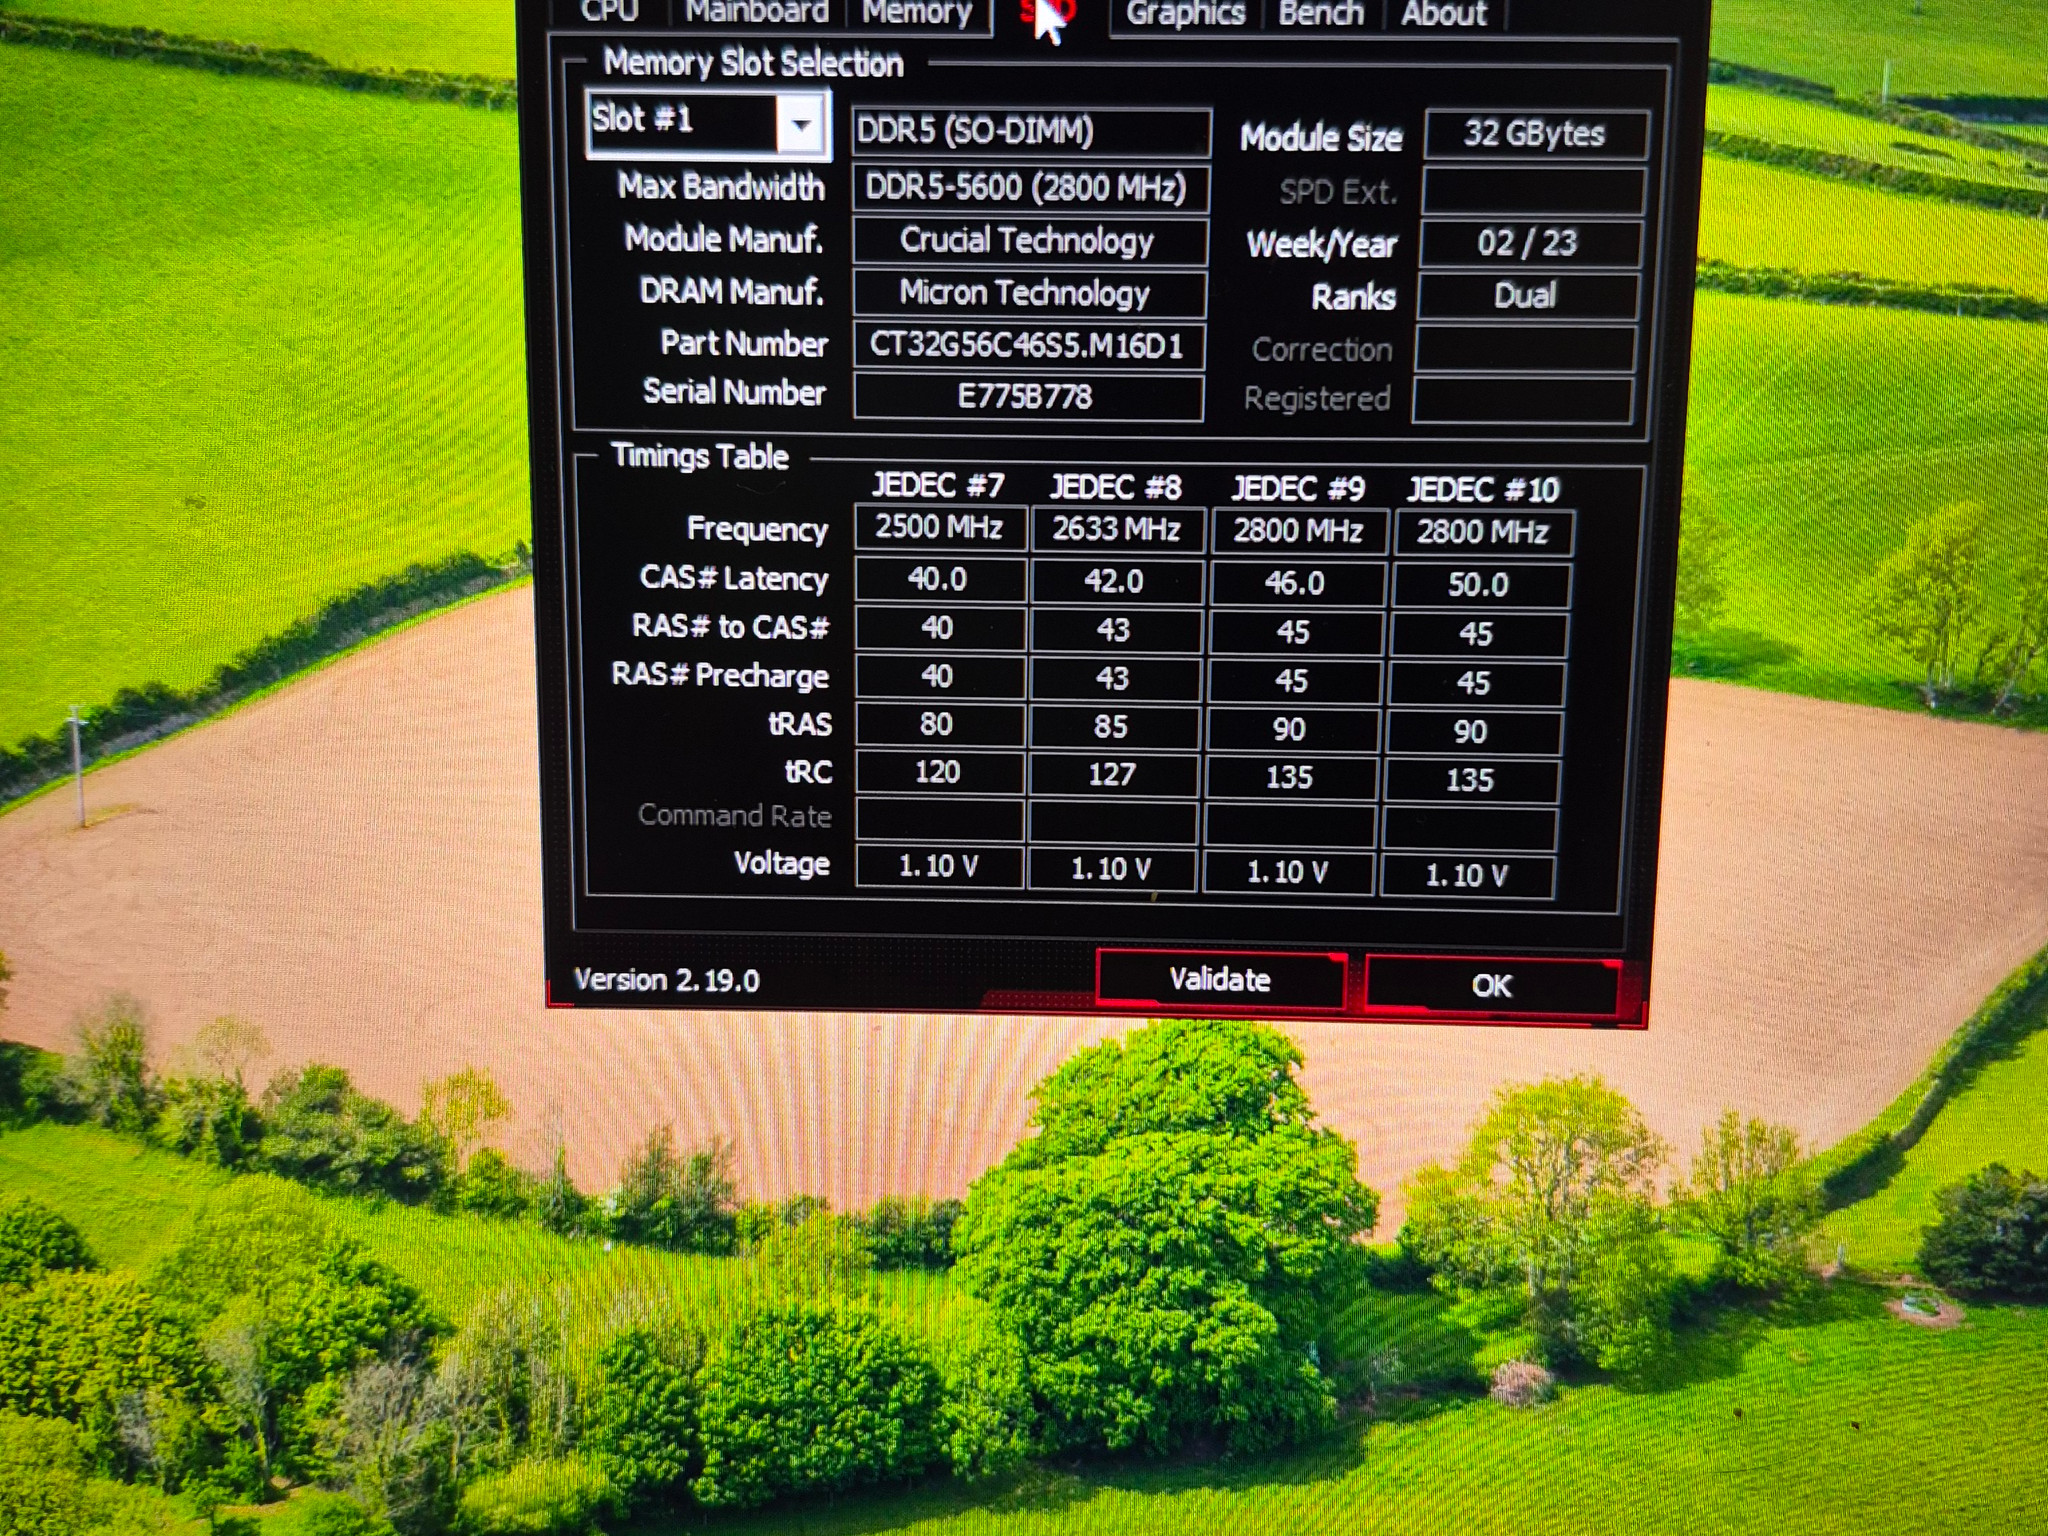Select serial number E775B778
Image resolution: width=2048 pixels, height=1536 pixels.
(x=1028, y=397)
